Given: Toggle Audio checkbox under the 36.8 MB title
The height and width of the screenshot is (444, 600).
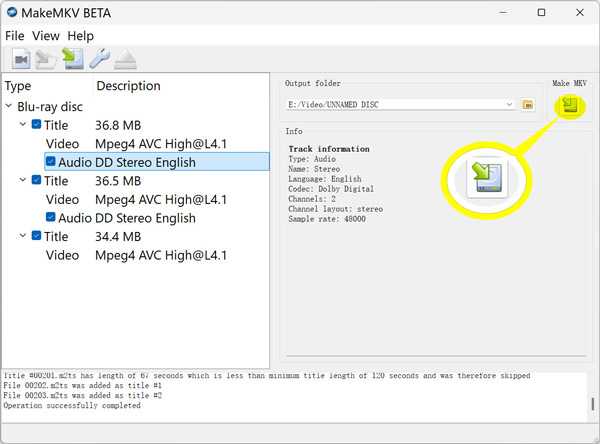Looking at the screenshot, I should click(51, 161).
